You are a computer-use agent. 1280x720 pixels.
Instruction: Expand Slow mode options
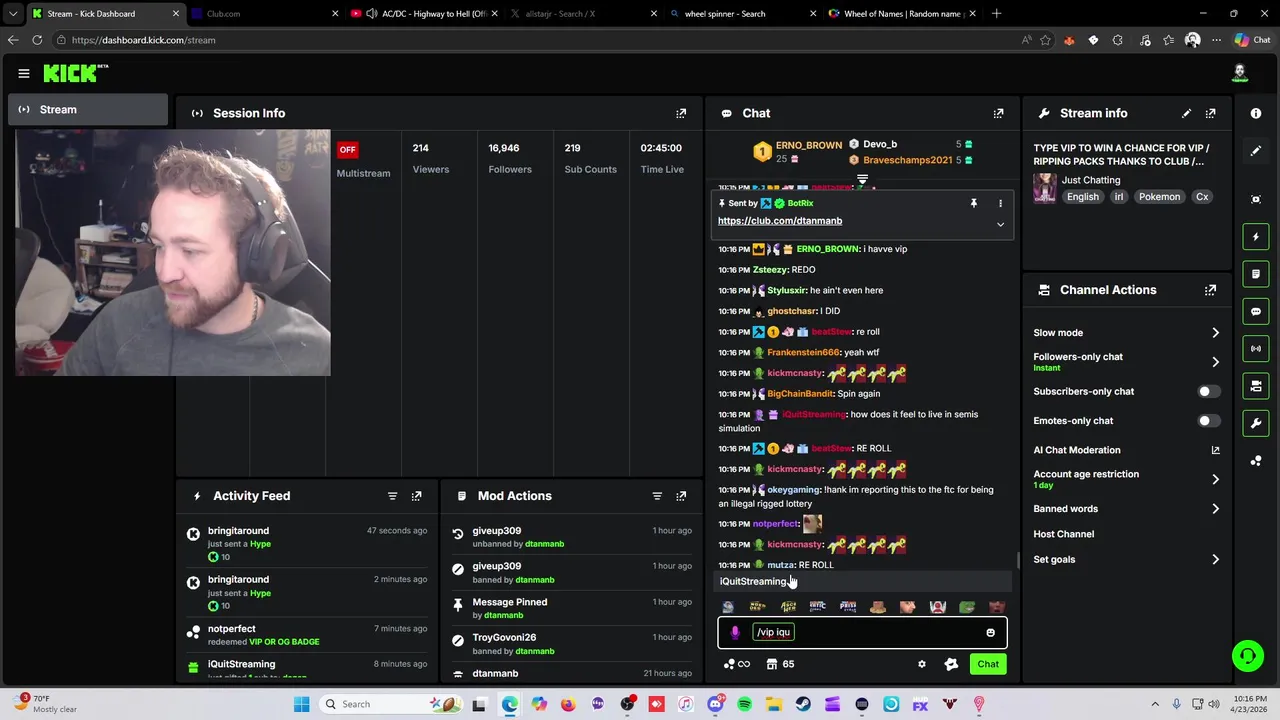coord(1215,333)
